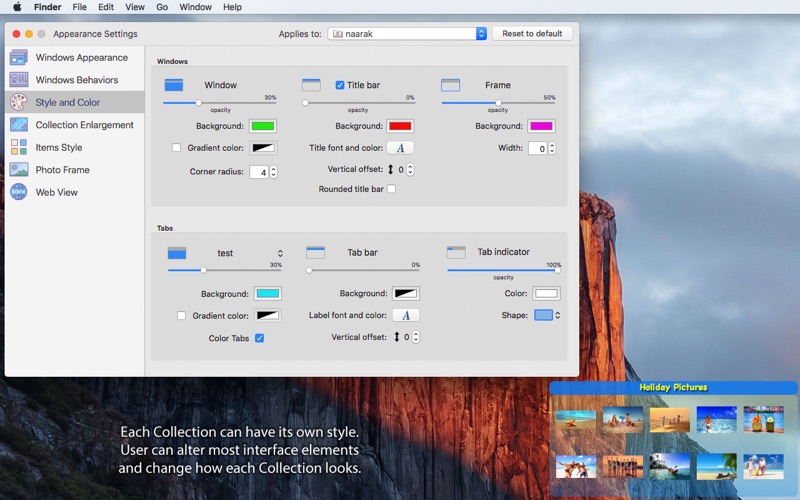Viewport: 800px width, 500px height.
Task: Click the Reset to default button
Action: point(532,34)
